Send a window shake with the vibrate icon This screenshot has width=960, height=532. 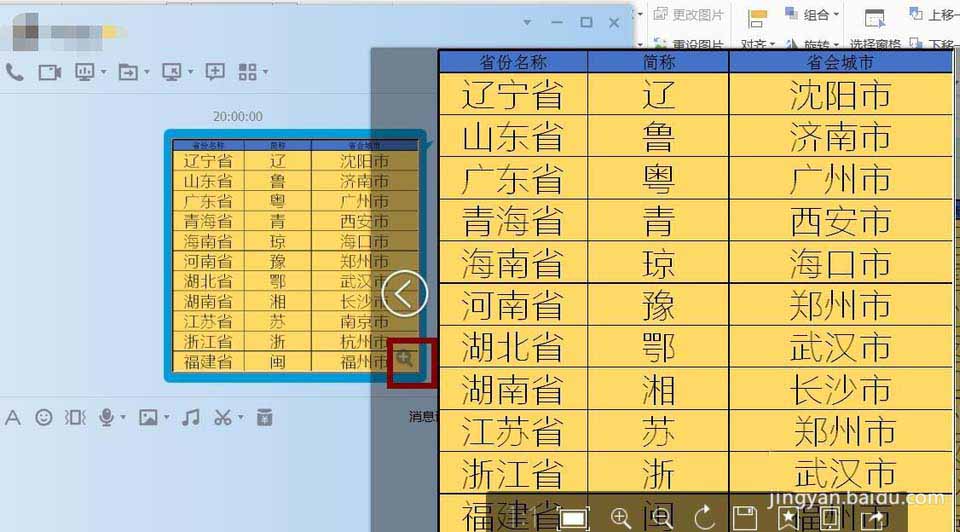[75, 417]
